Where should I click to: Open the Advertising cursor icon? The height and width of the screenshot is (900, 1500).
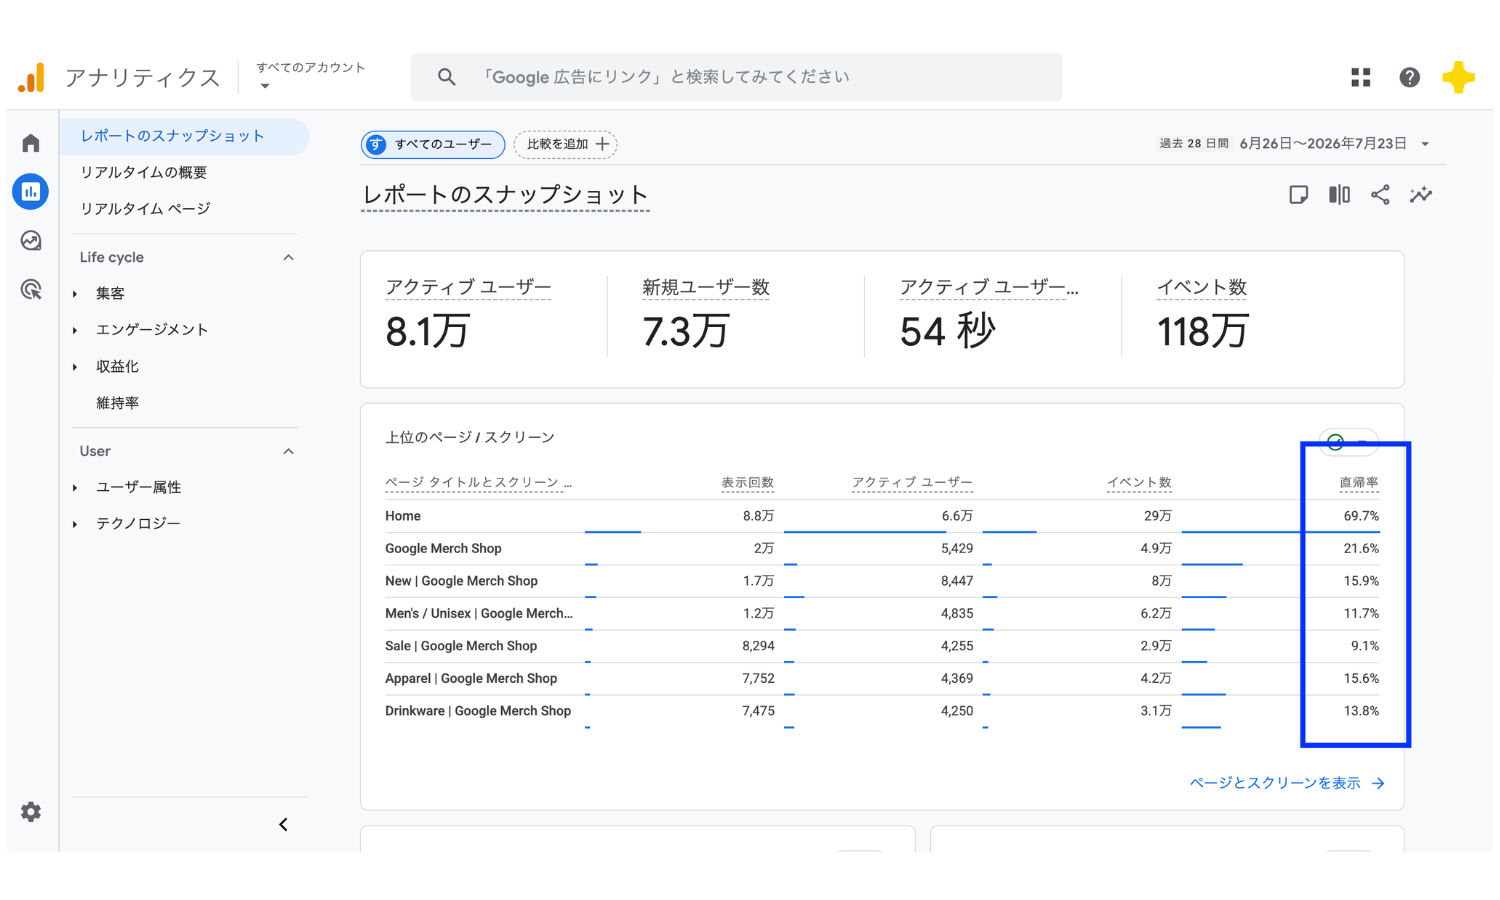tap(31, 290)
